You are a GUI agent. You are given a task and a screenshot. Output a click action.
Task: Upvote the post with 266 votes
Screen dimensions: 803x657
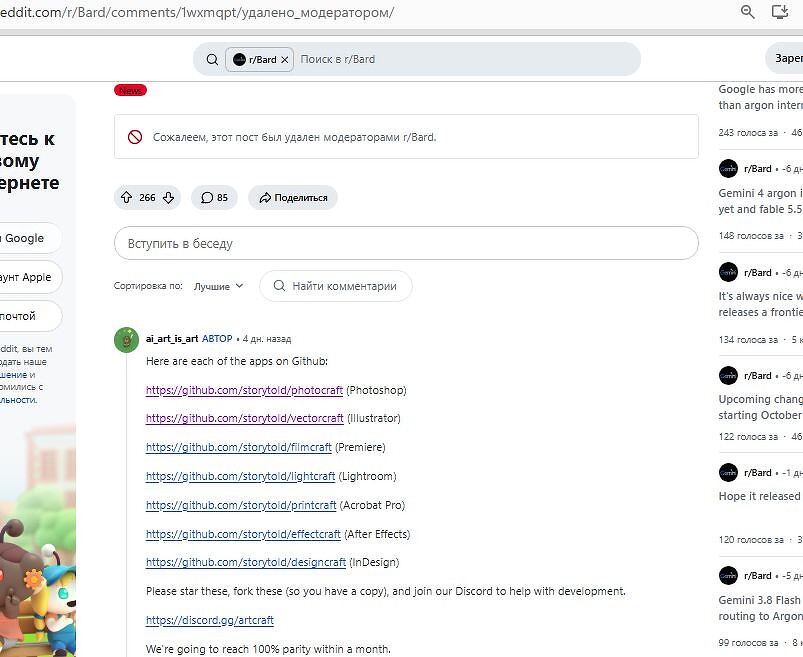click(126, 198)
